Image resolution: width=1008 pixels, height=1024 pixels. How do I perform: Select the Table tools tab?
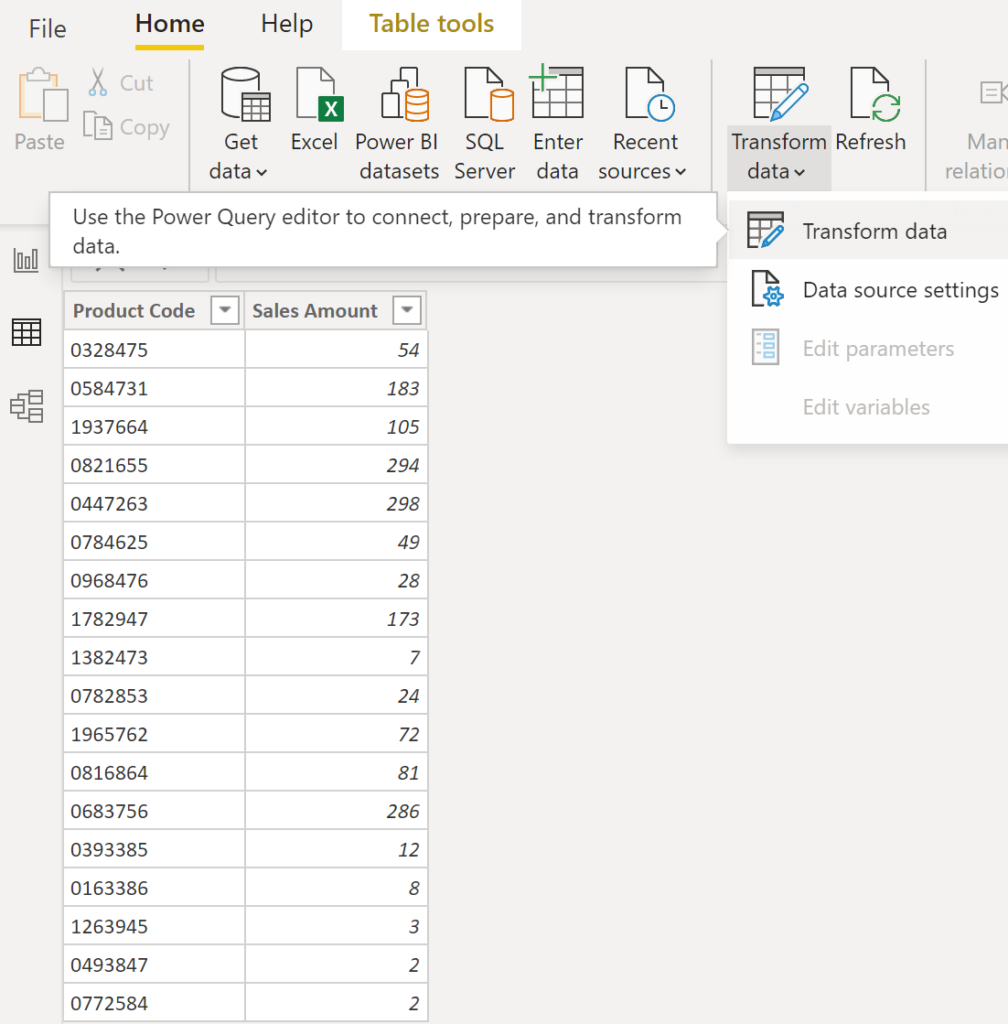pyautogui.click(x=432, y=24)
